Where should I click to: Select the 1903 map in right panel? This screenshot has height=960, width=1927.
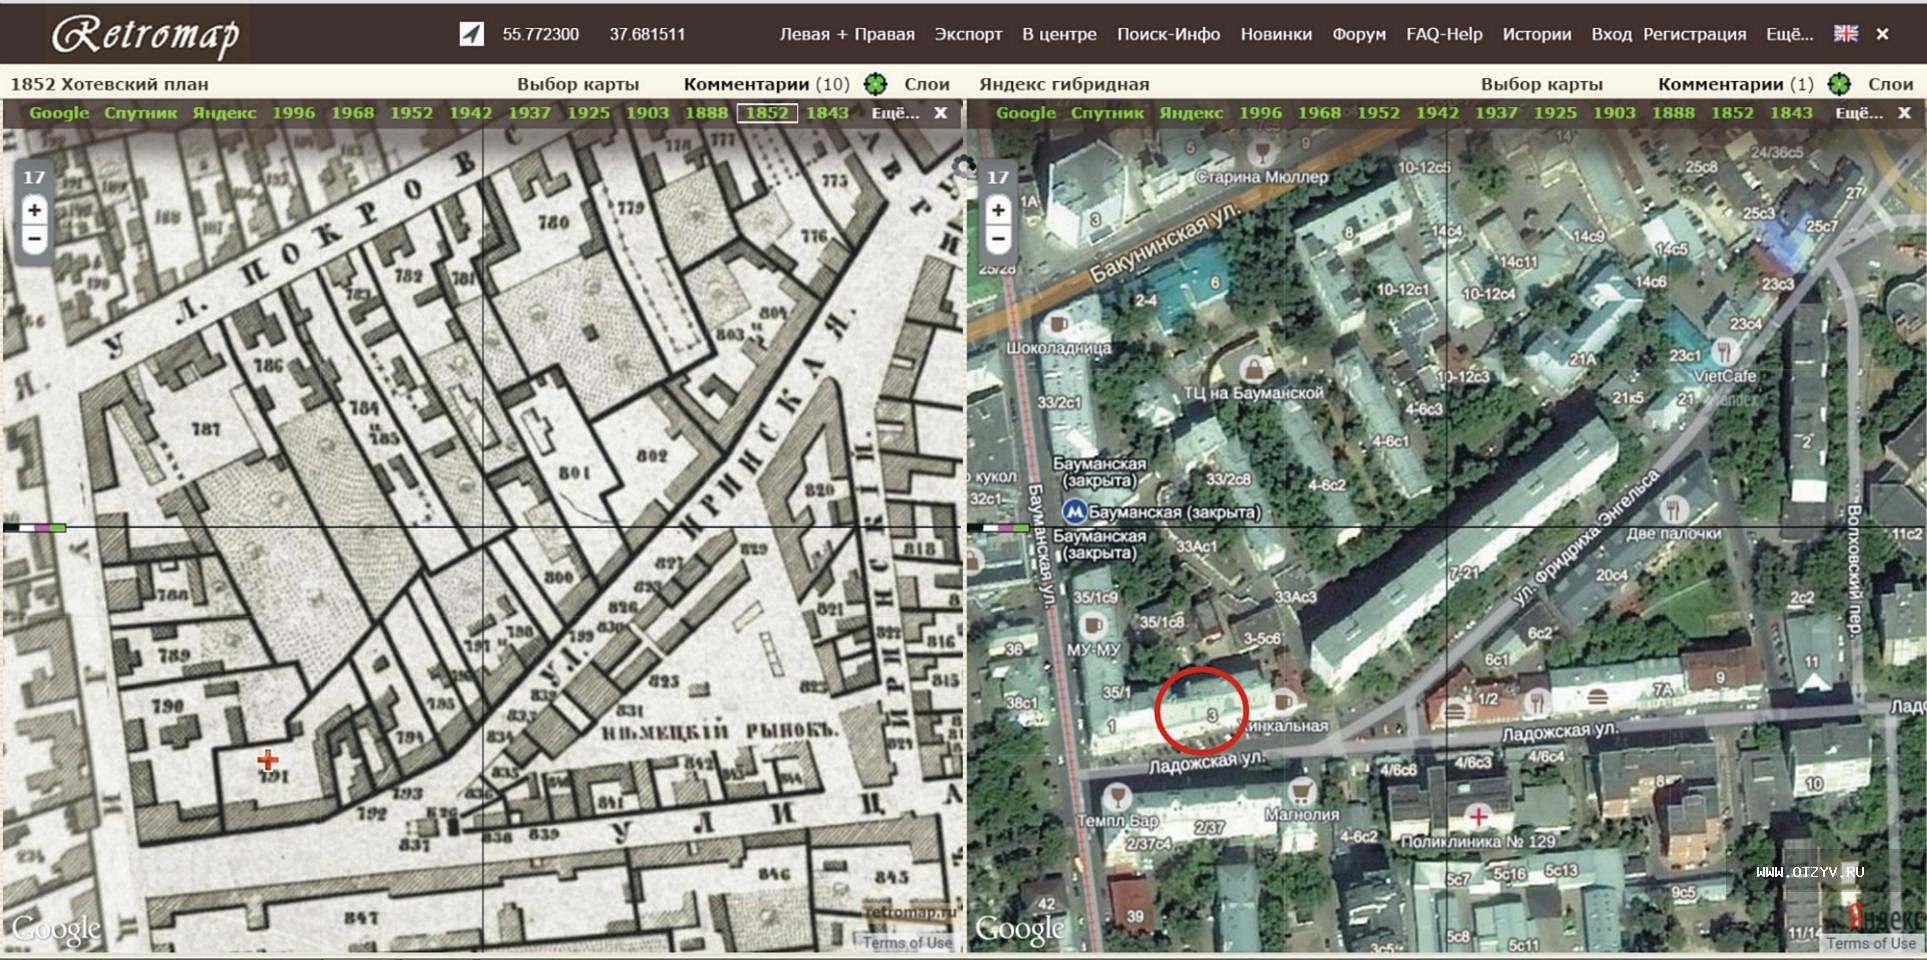click(1614, 113)
